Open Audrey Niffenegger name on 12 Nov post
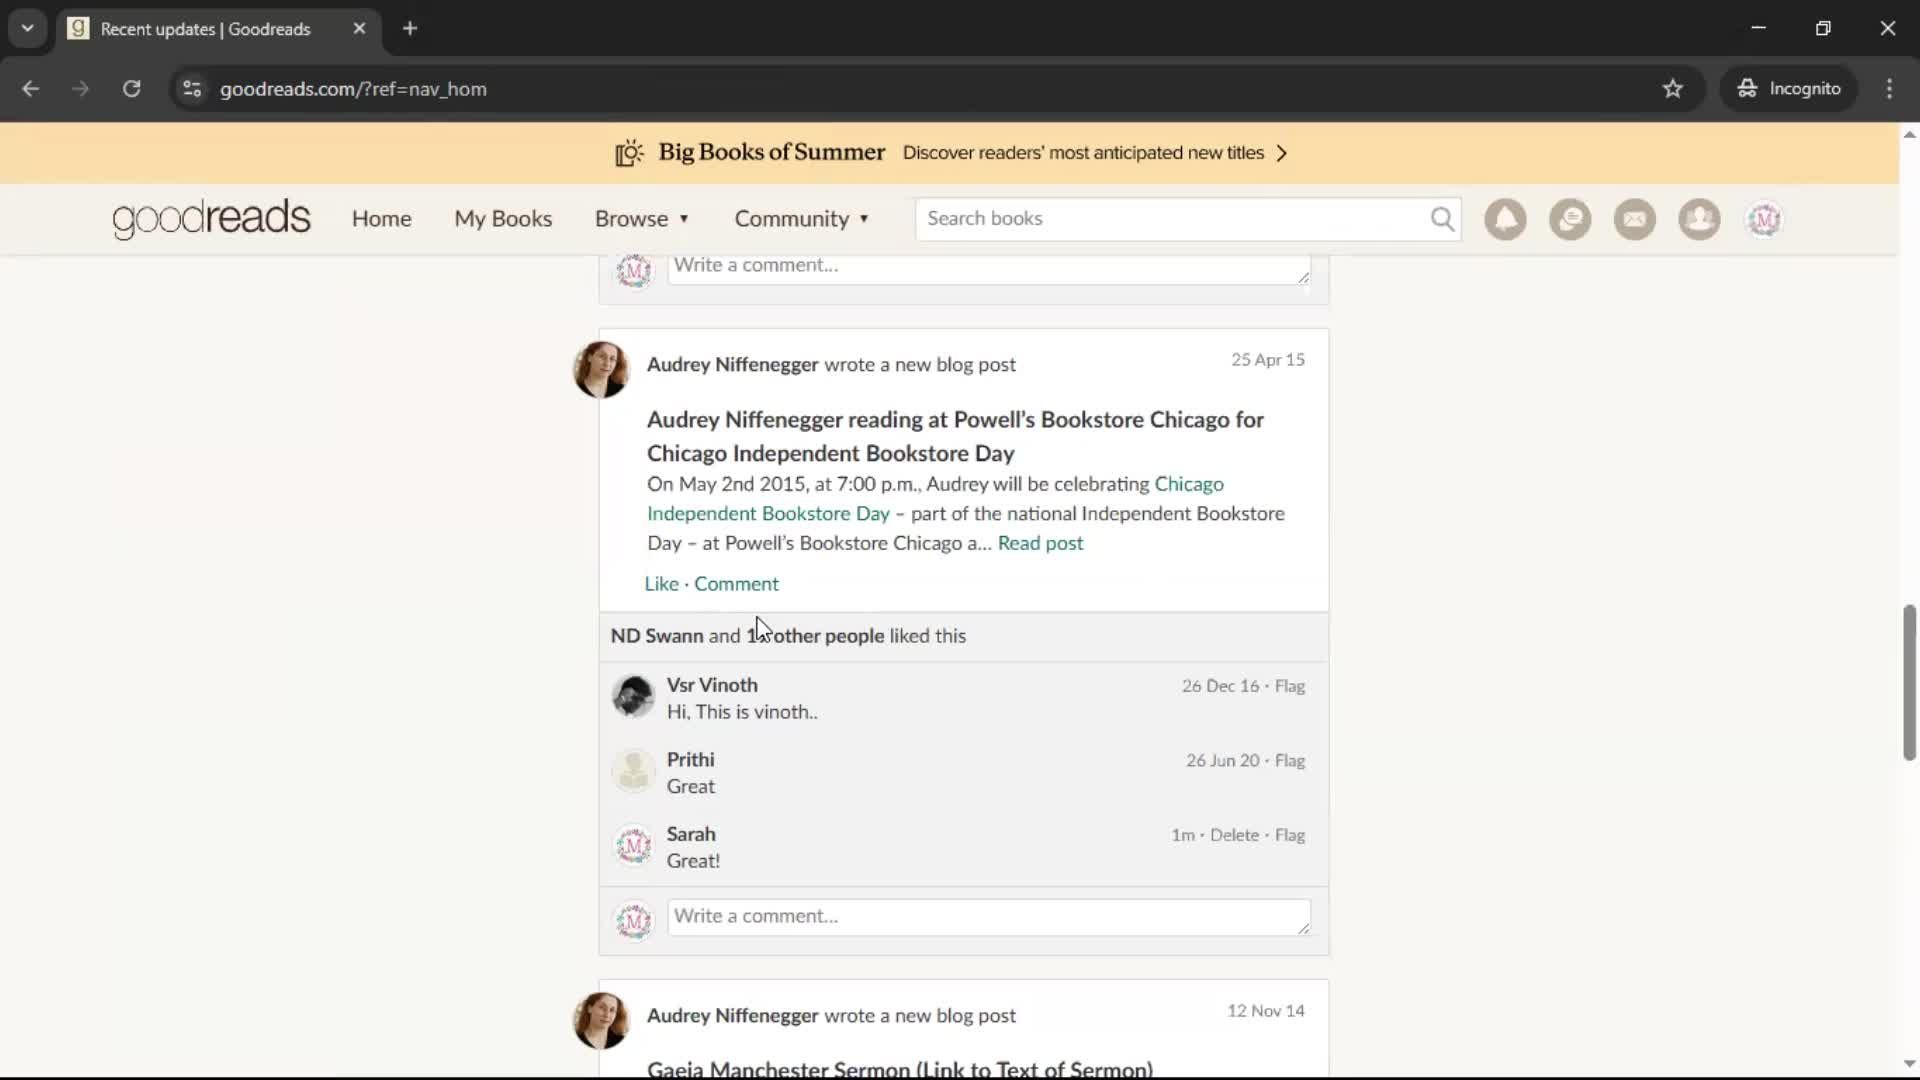The width and height of the screenshot is (1920, 1080). 732,1016
